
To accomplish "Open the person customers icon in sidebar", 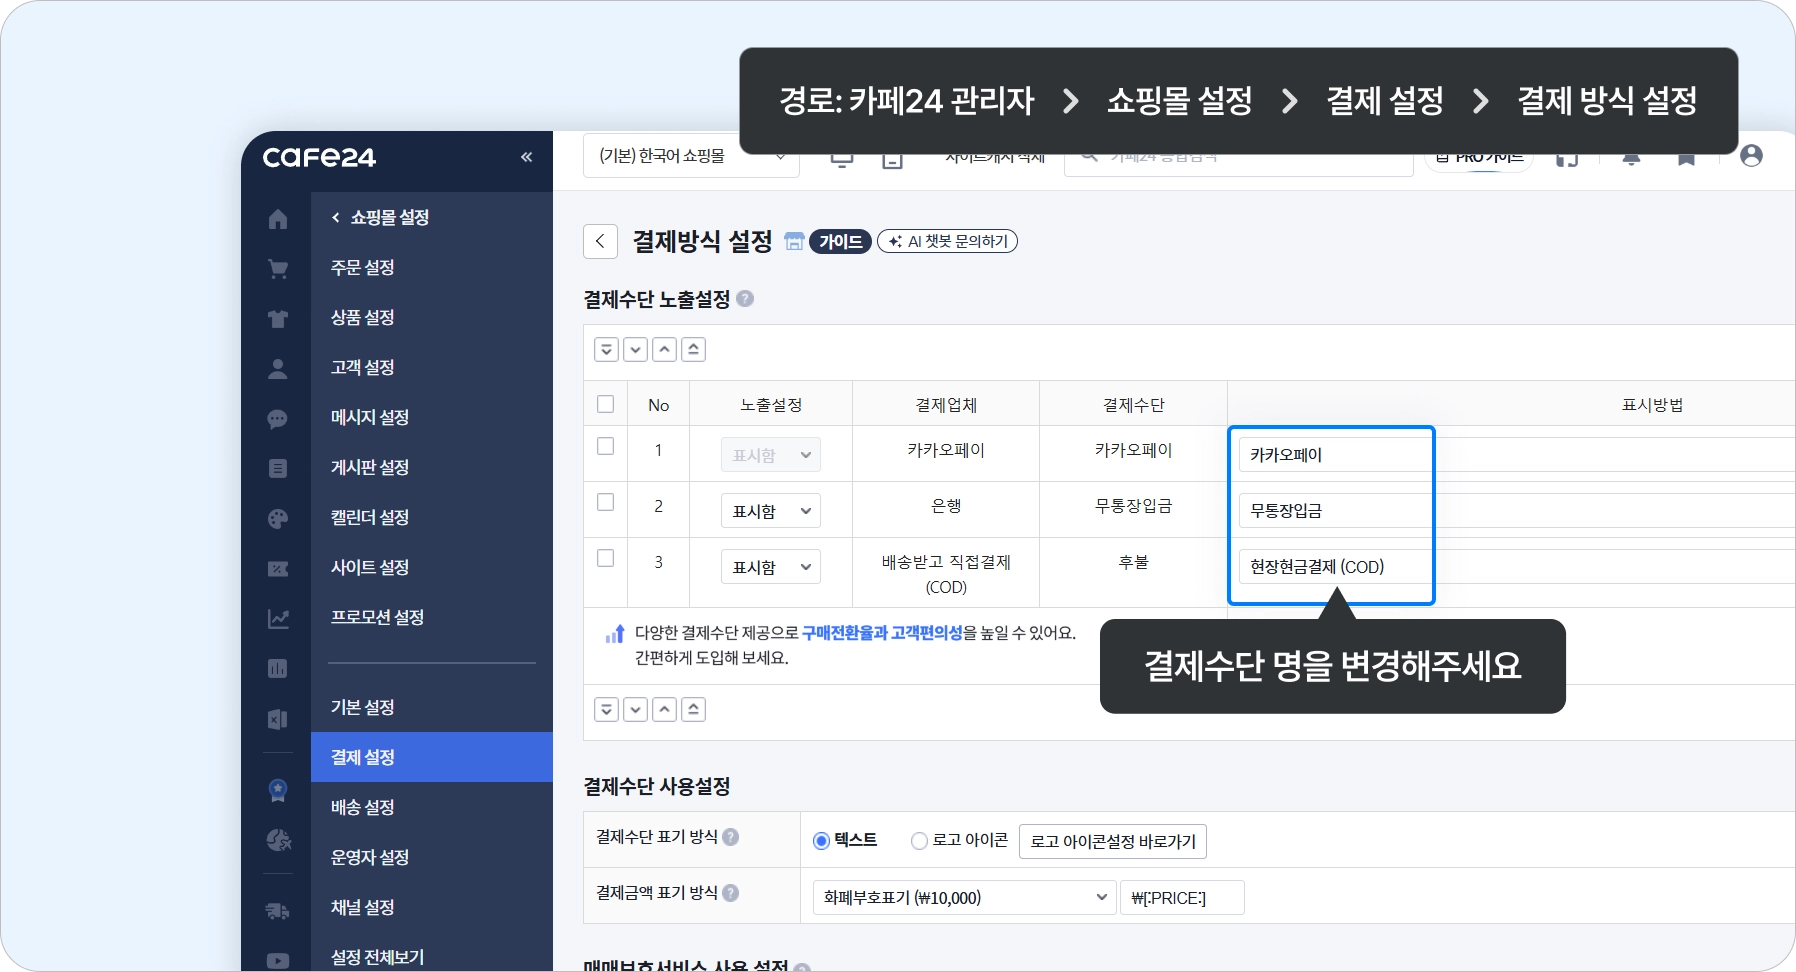I will tap(278, 369).
